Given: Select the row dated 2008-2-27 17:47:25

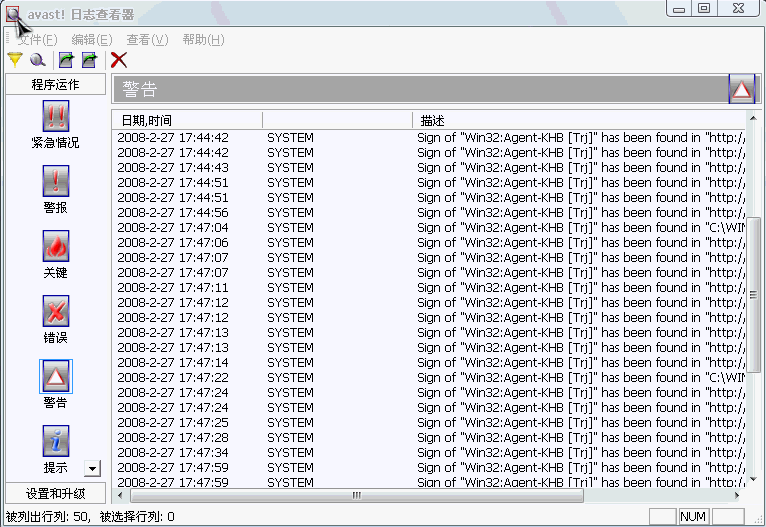Looking at the screenshot, I should (x=429, y=422).
